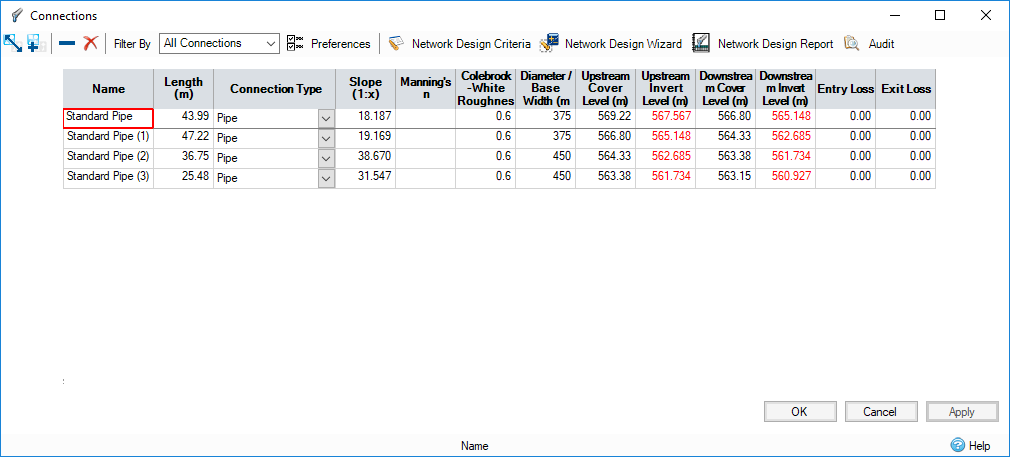The image size is (1010, 457).
Task: Click the Audit magnifier icon
Action: coord(852,43)
